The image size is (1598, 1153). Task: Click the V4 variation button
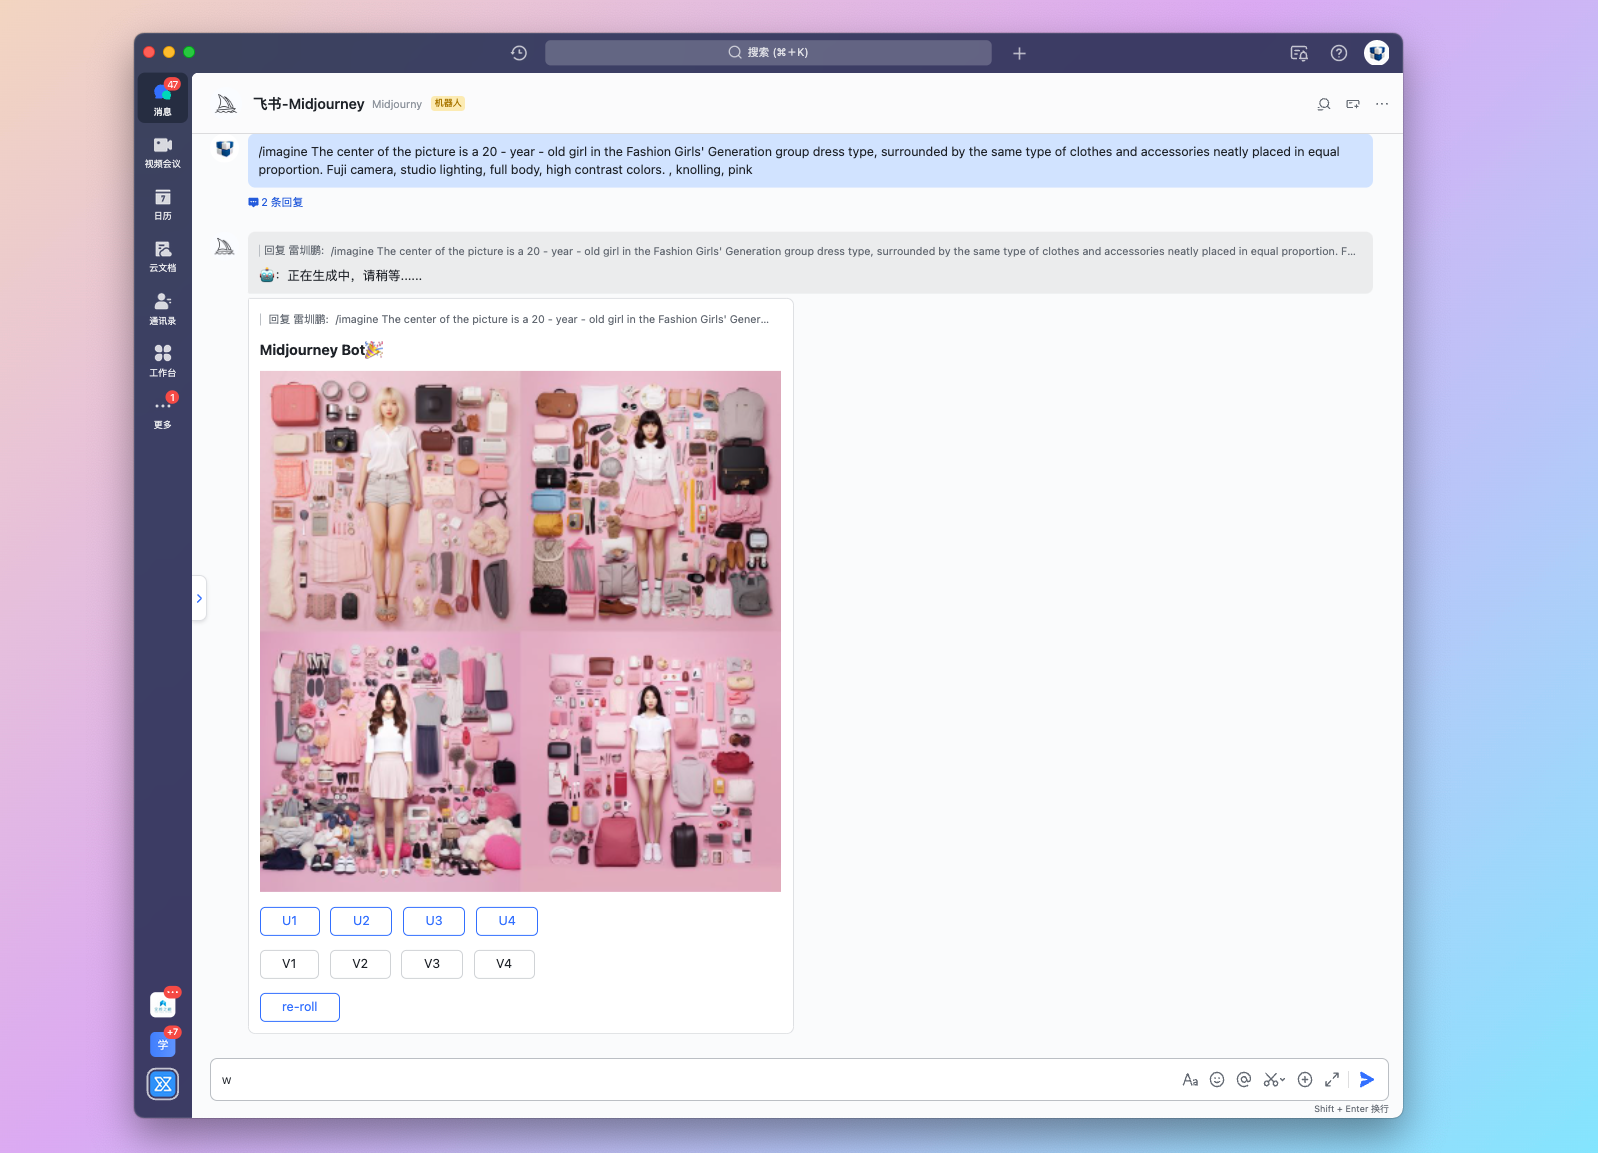point(504,964)
